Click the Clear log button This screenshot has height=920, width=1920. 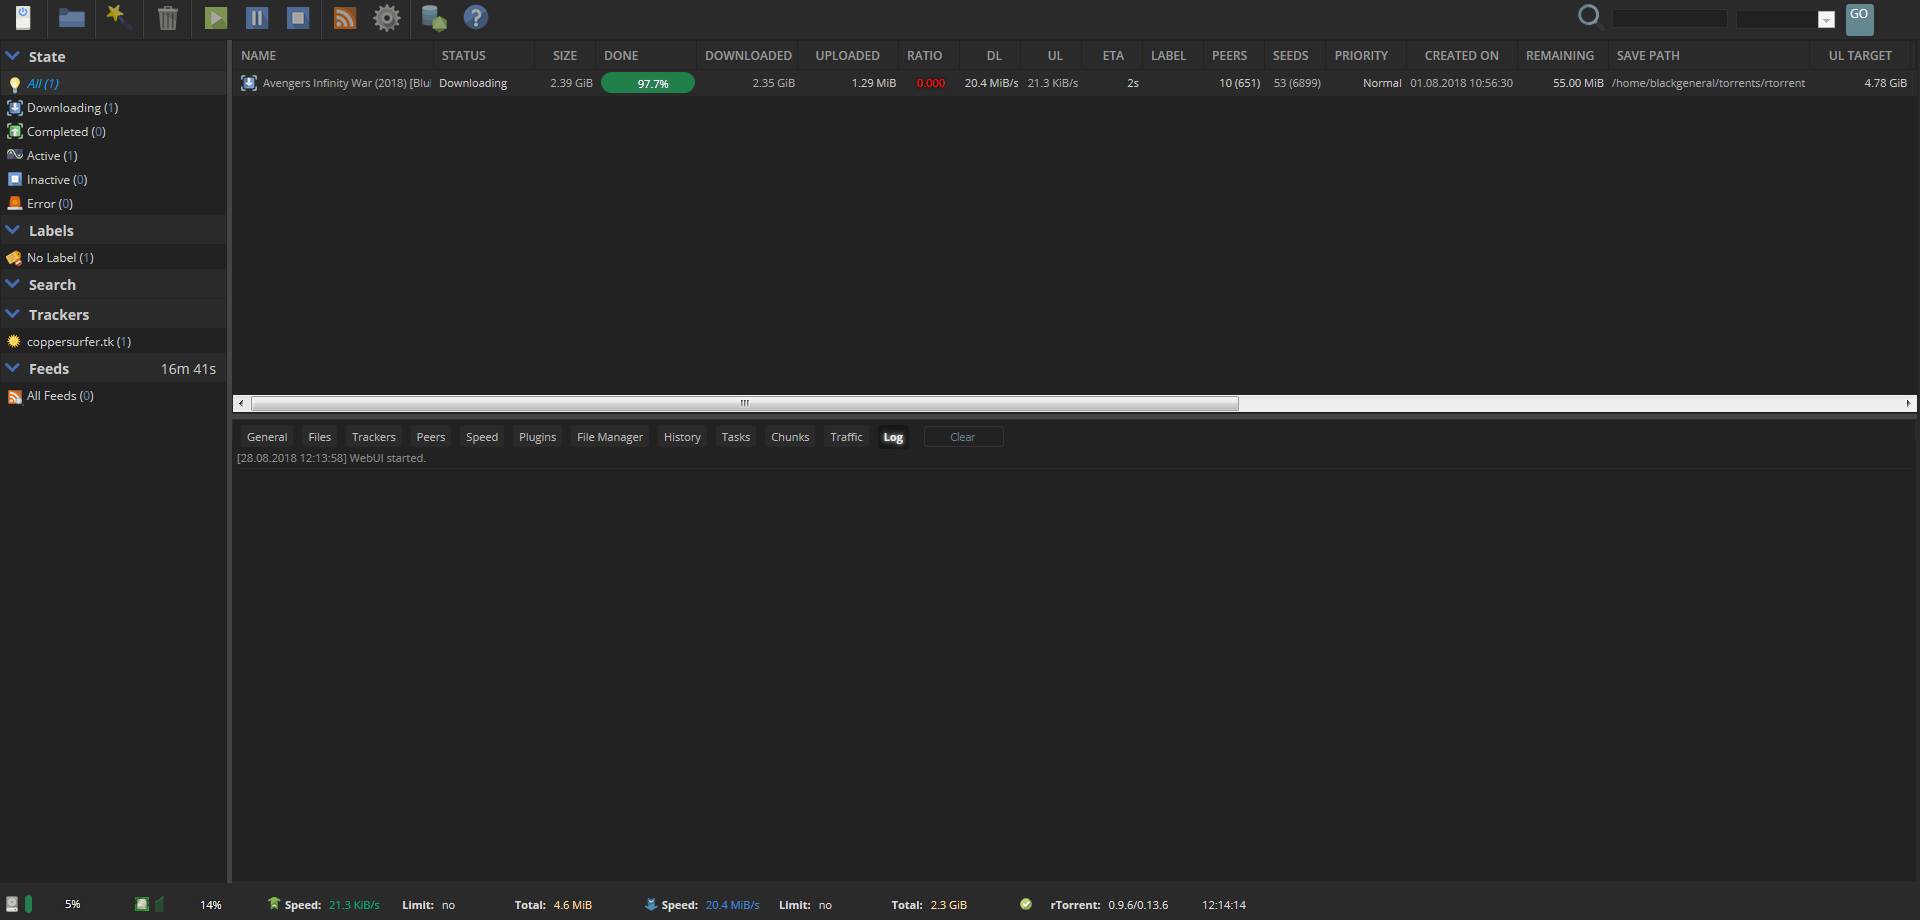pos(962,437)
